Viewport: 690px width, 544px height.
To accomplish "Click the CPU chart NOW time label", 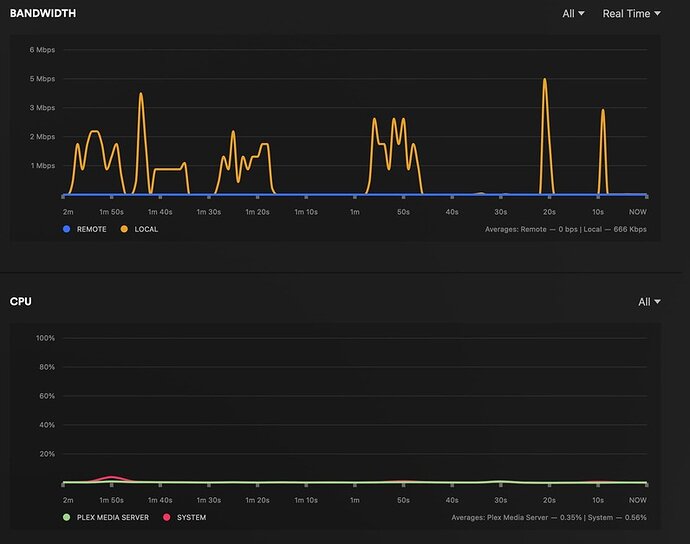I will click(638, 500).
